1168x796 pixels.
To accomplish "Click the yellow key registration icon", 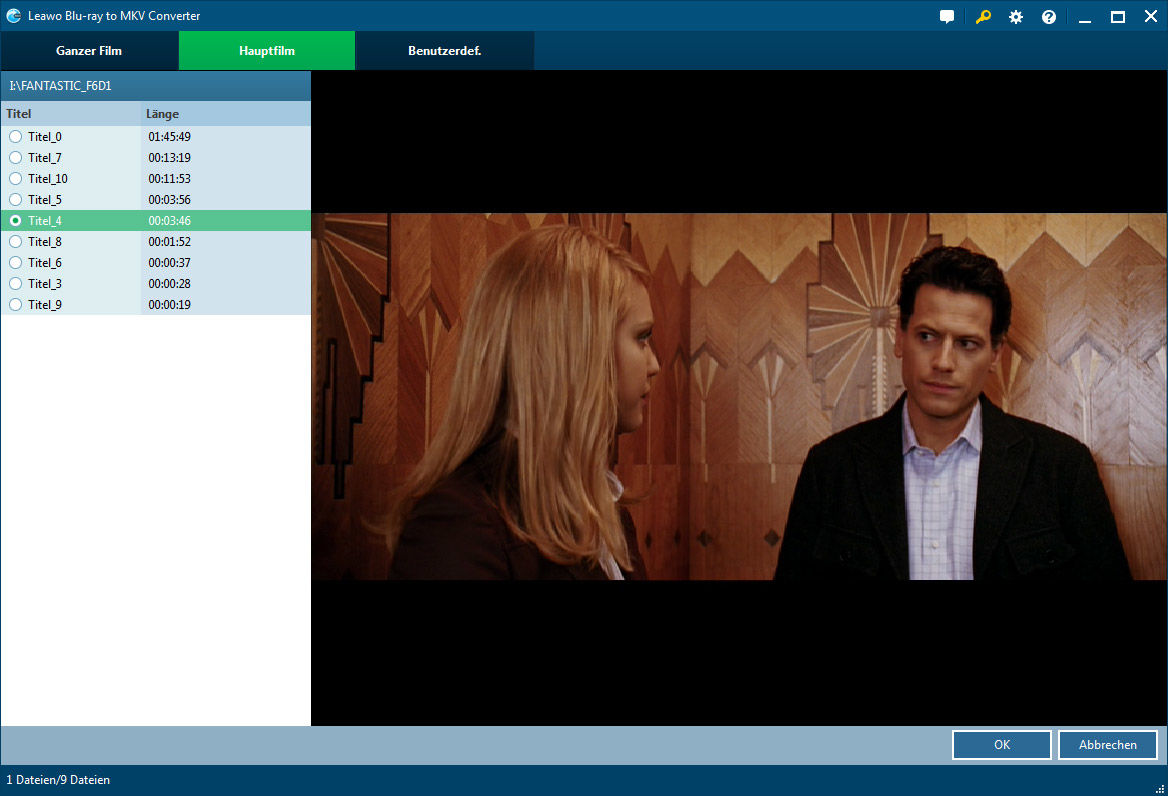I will [983, 16].
